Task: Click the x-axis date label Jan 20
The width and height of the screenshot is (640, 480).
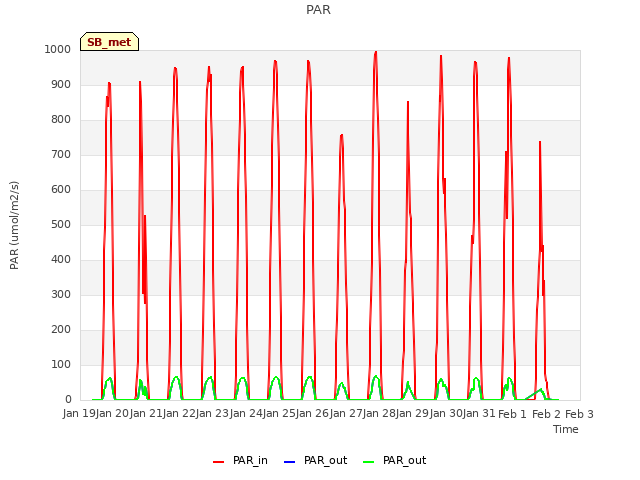Action: (112, 414)
